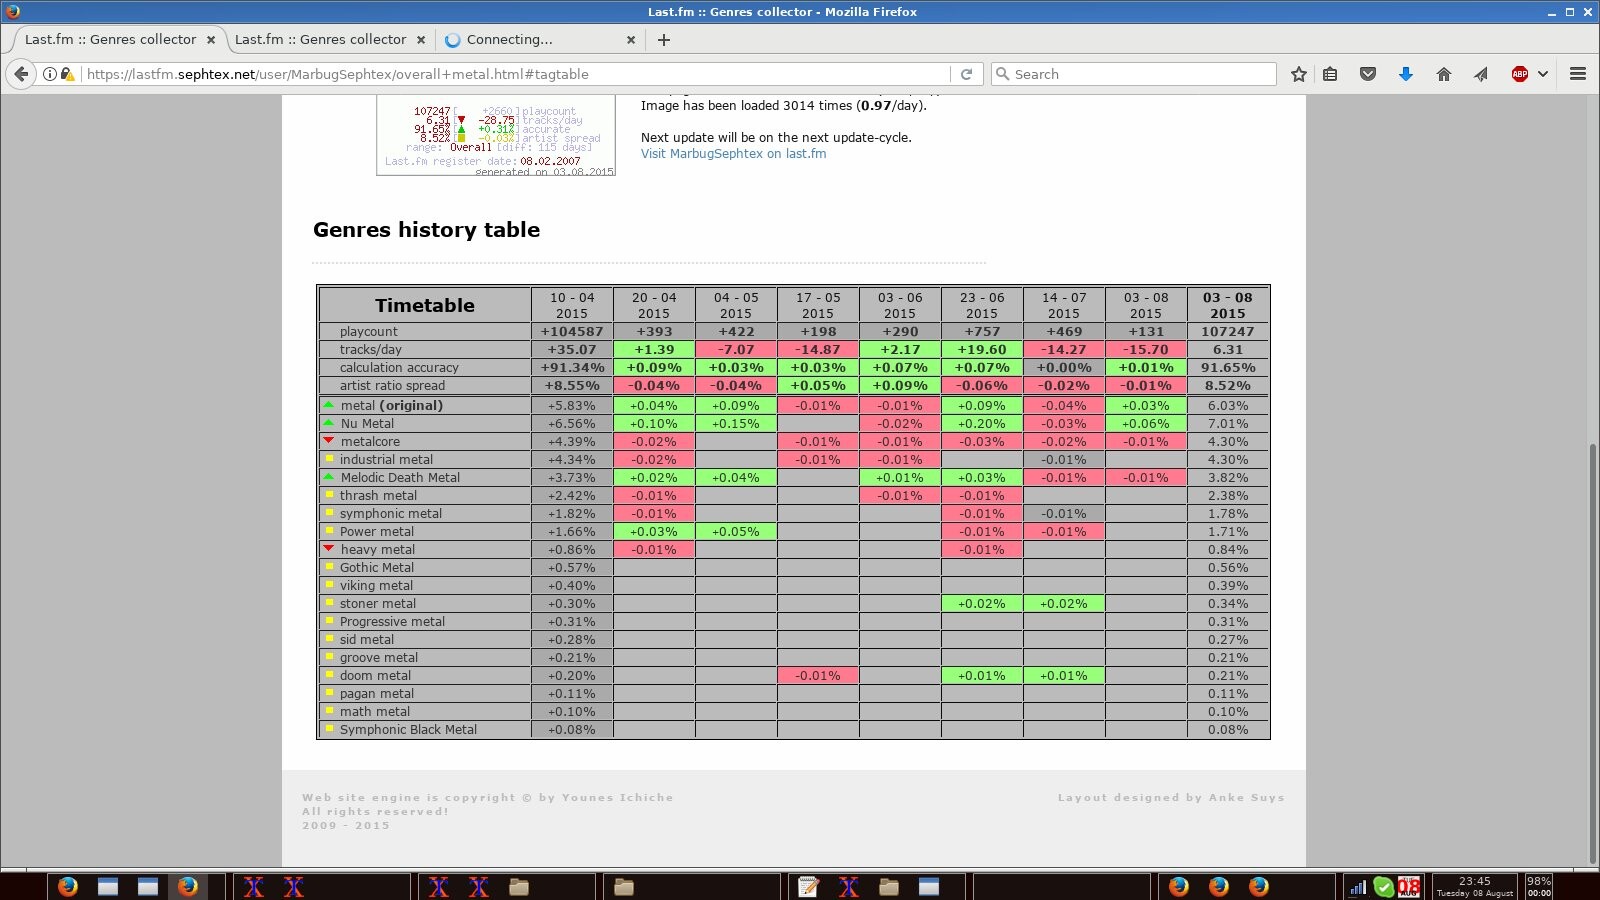Visit MarbugSephtex on last.fm link
The image size is (1600, 900).
click(733, 154)
